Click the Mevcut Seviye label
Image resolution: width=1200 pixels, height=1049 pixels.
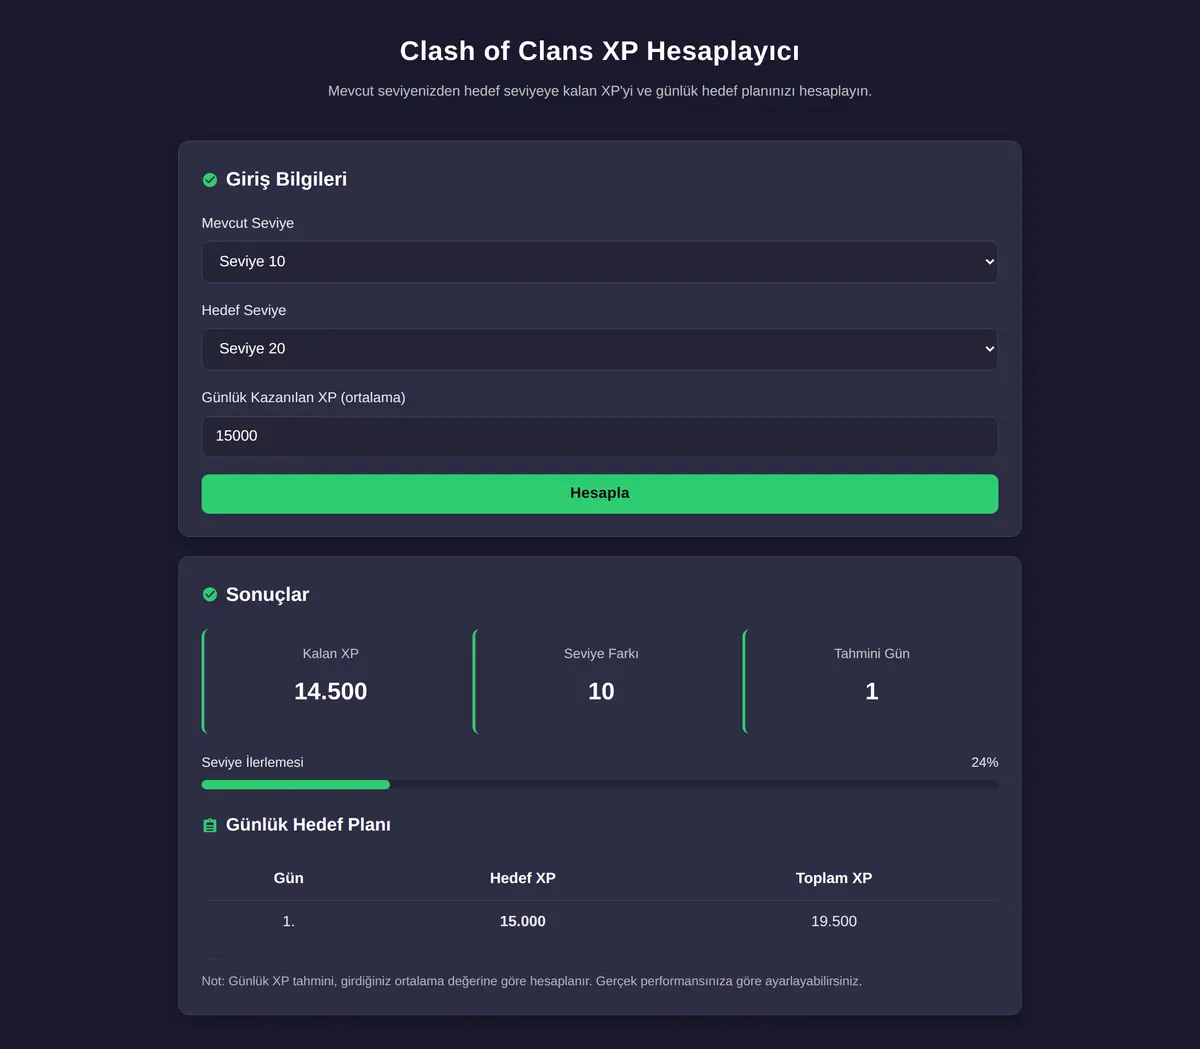[248, 223]
